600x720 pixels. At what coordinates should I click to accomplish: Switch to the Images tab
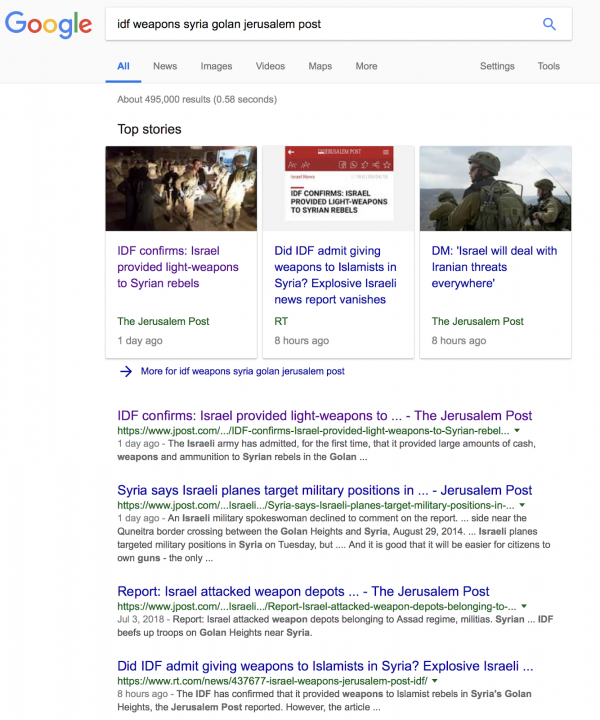216,66
